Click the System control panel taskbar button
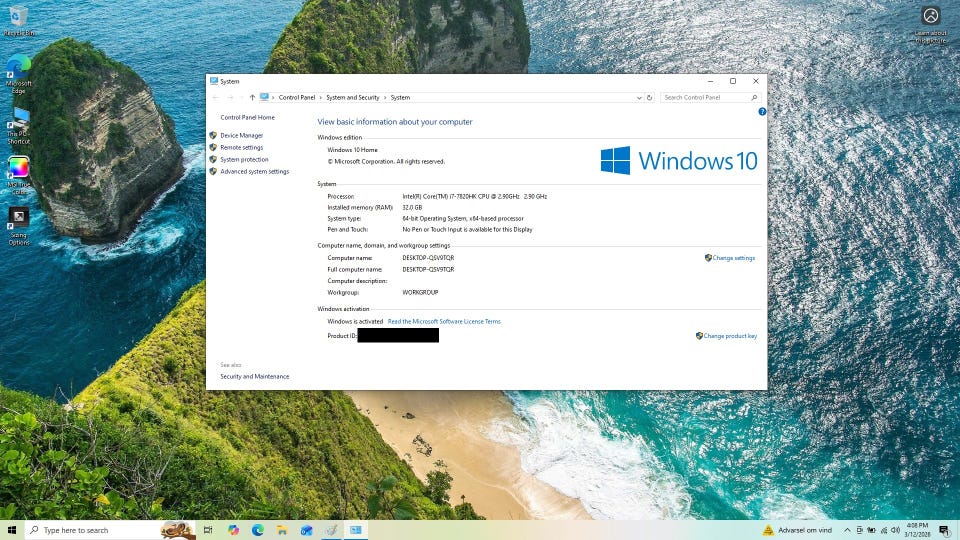Viewport: 960px width, 540px height. [x=356, y=530]
